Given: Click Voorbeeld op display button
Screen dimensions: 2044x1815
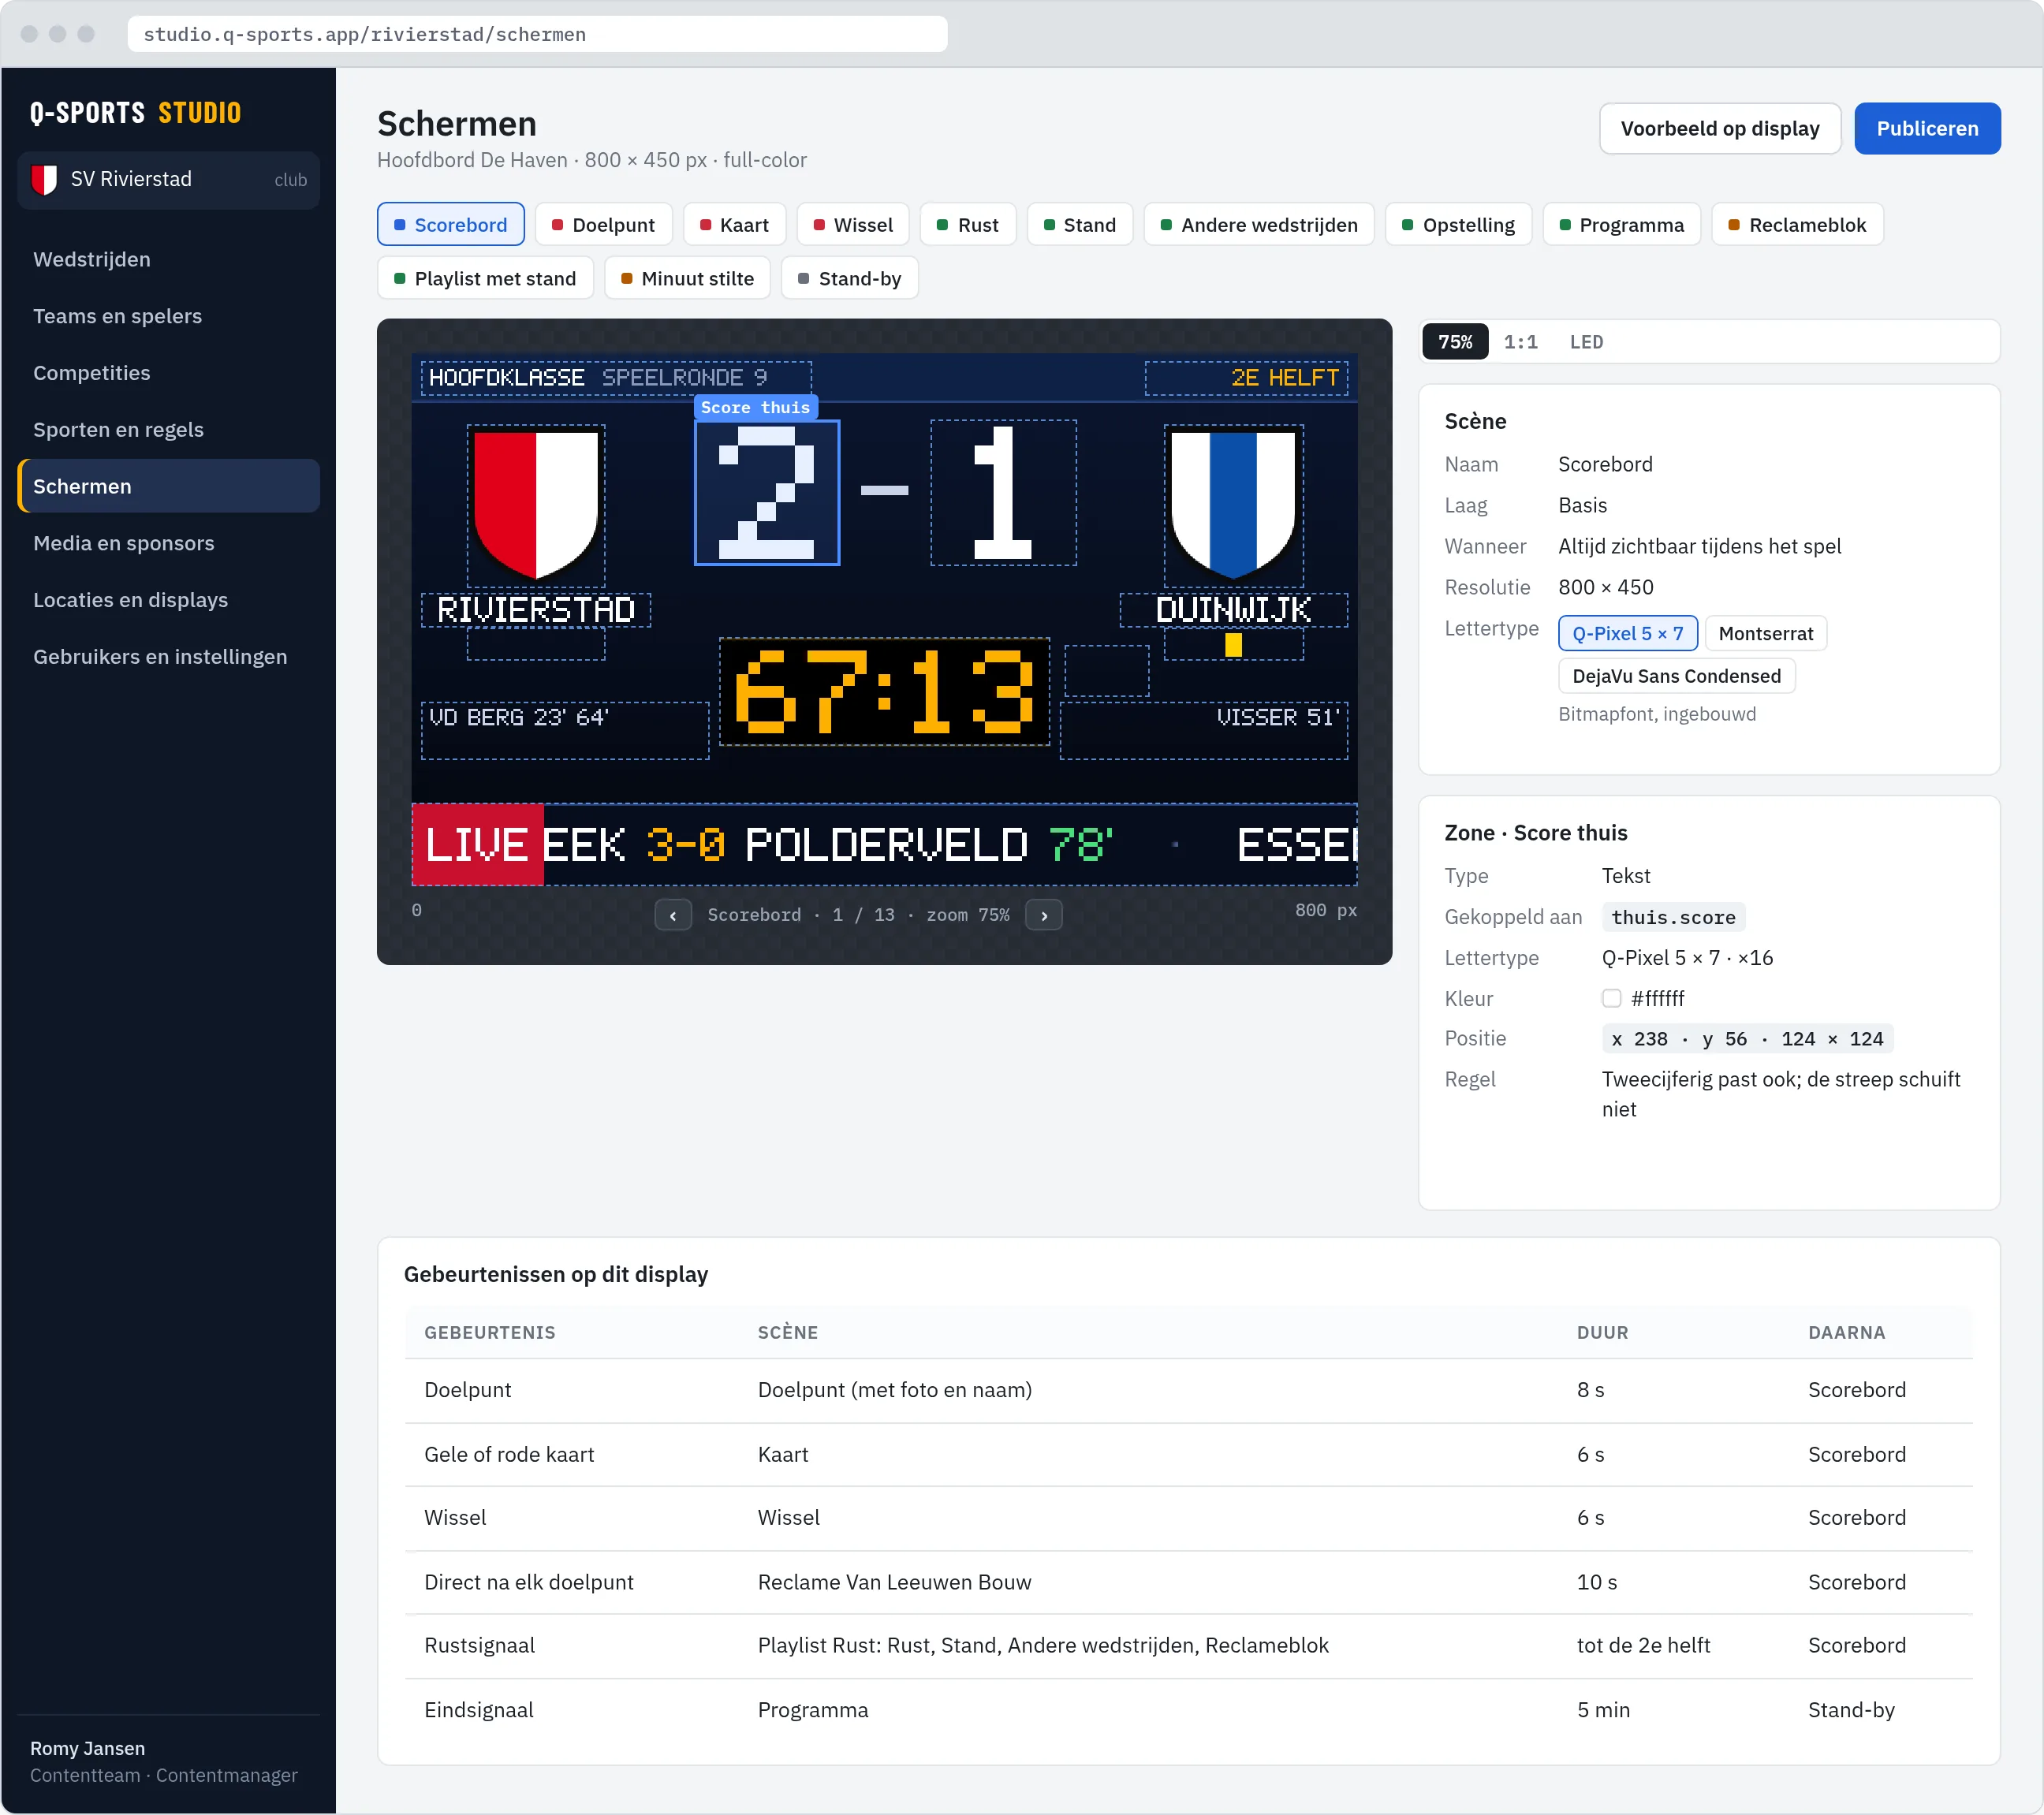Looking at the screenshot, I should [x=1720, y=129].
